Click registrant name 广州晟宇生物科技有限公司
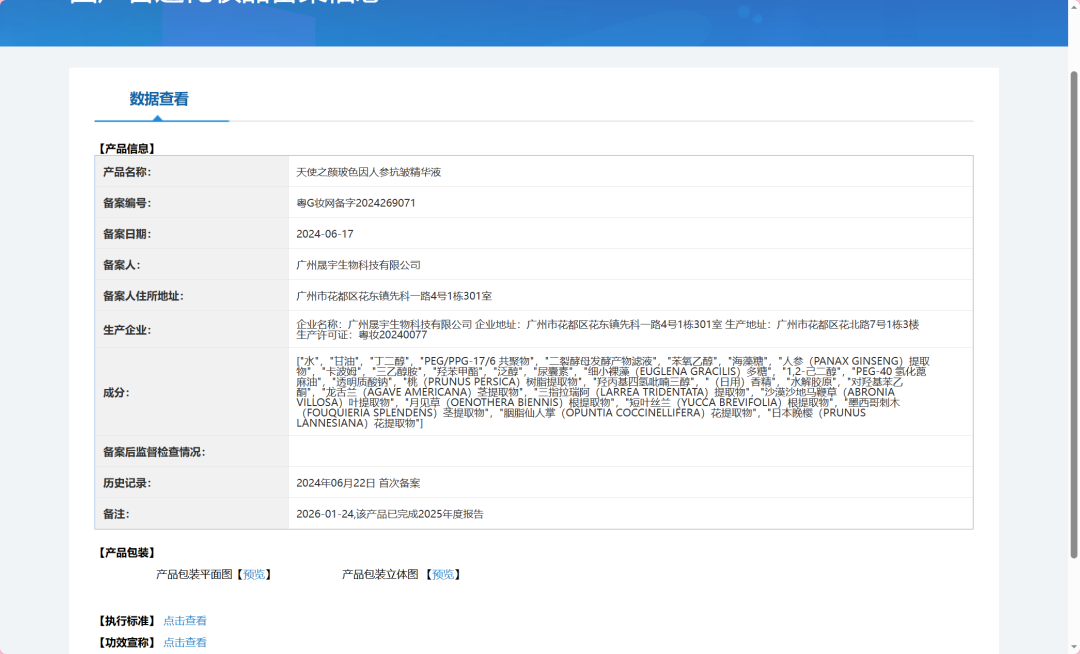Image resolution: width=1080 pixels, height=654 pixels. [x=358, y=265]
